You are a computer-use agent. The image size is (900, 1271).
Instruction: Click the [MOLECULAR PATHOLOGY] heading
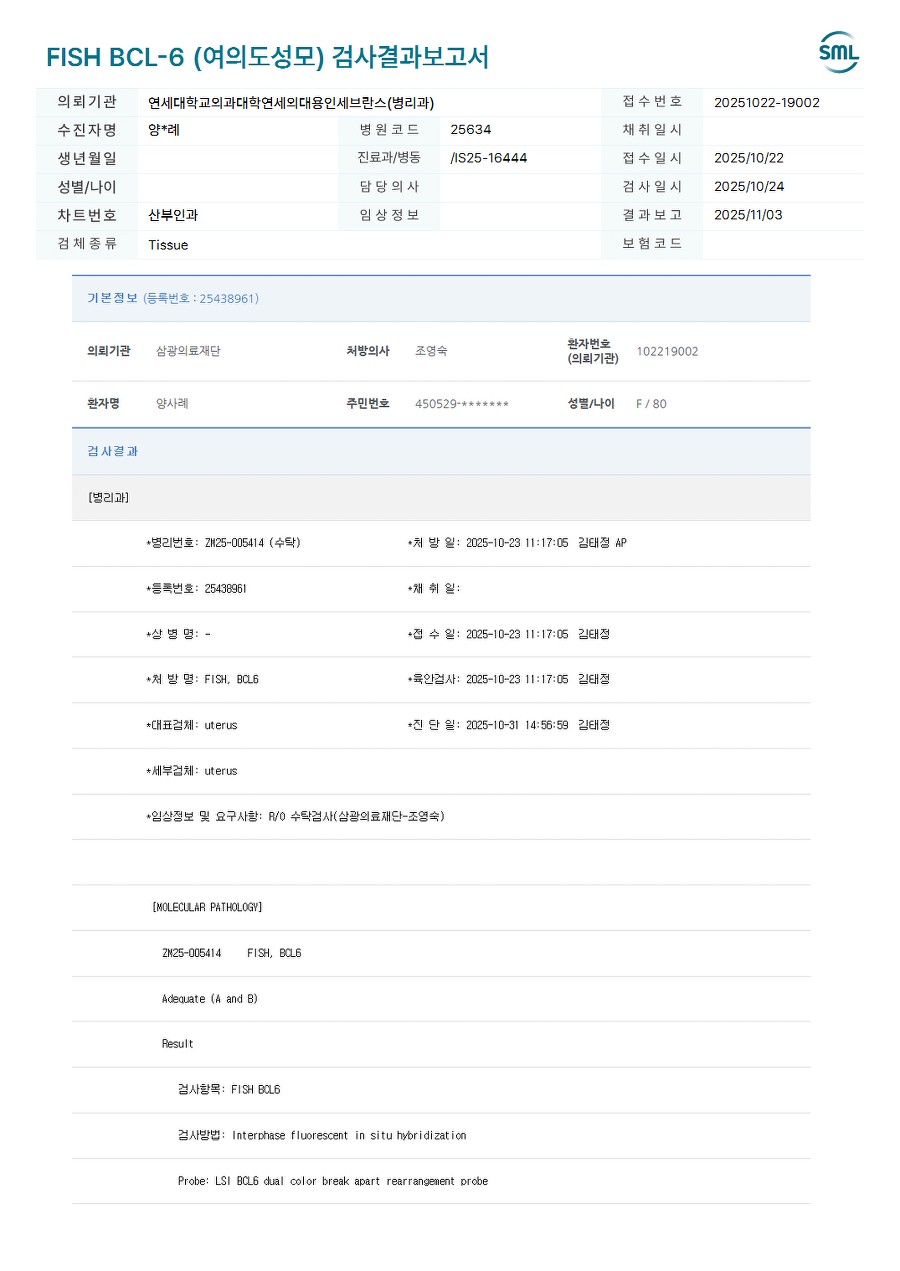207,907
